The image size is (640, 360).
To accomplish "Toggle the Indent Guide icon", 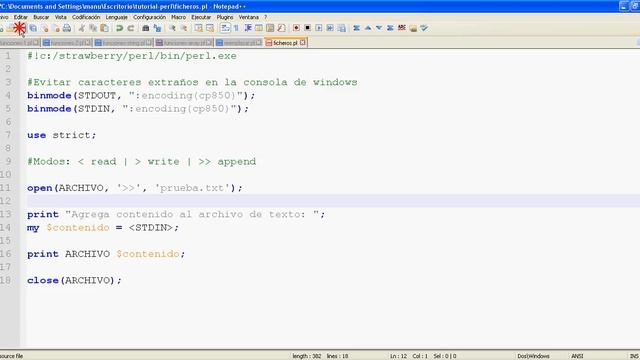I will click(248, 28).
